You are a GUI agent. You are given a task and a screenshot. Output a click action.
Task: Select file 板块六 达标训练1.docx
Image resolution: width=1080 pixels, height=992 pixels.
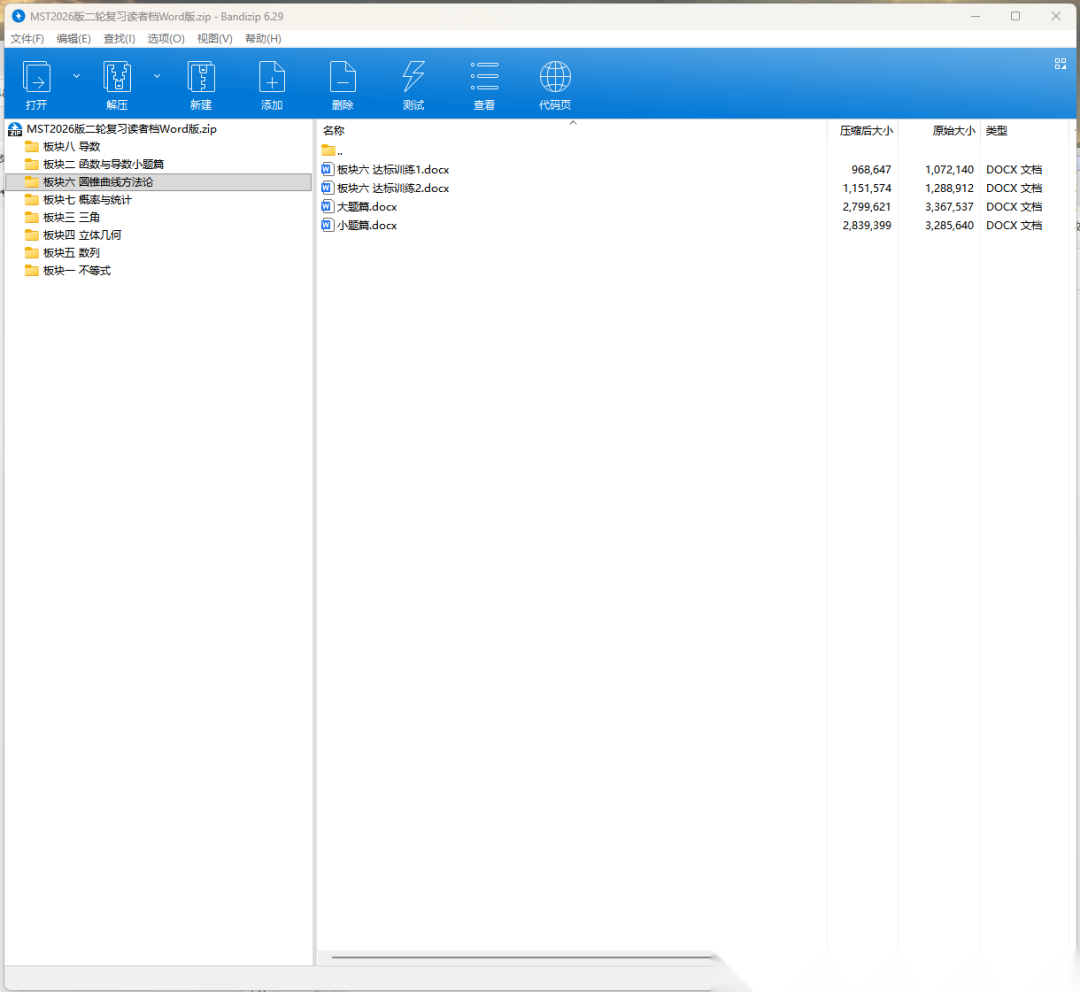pos(392,170)
